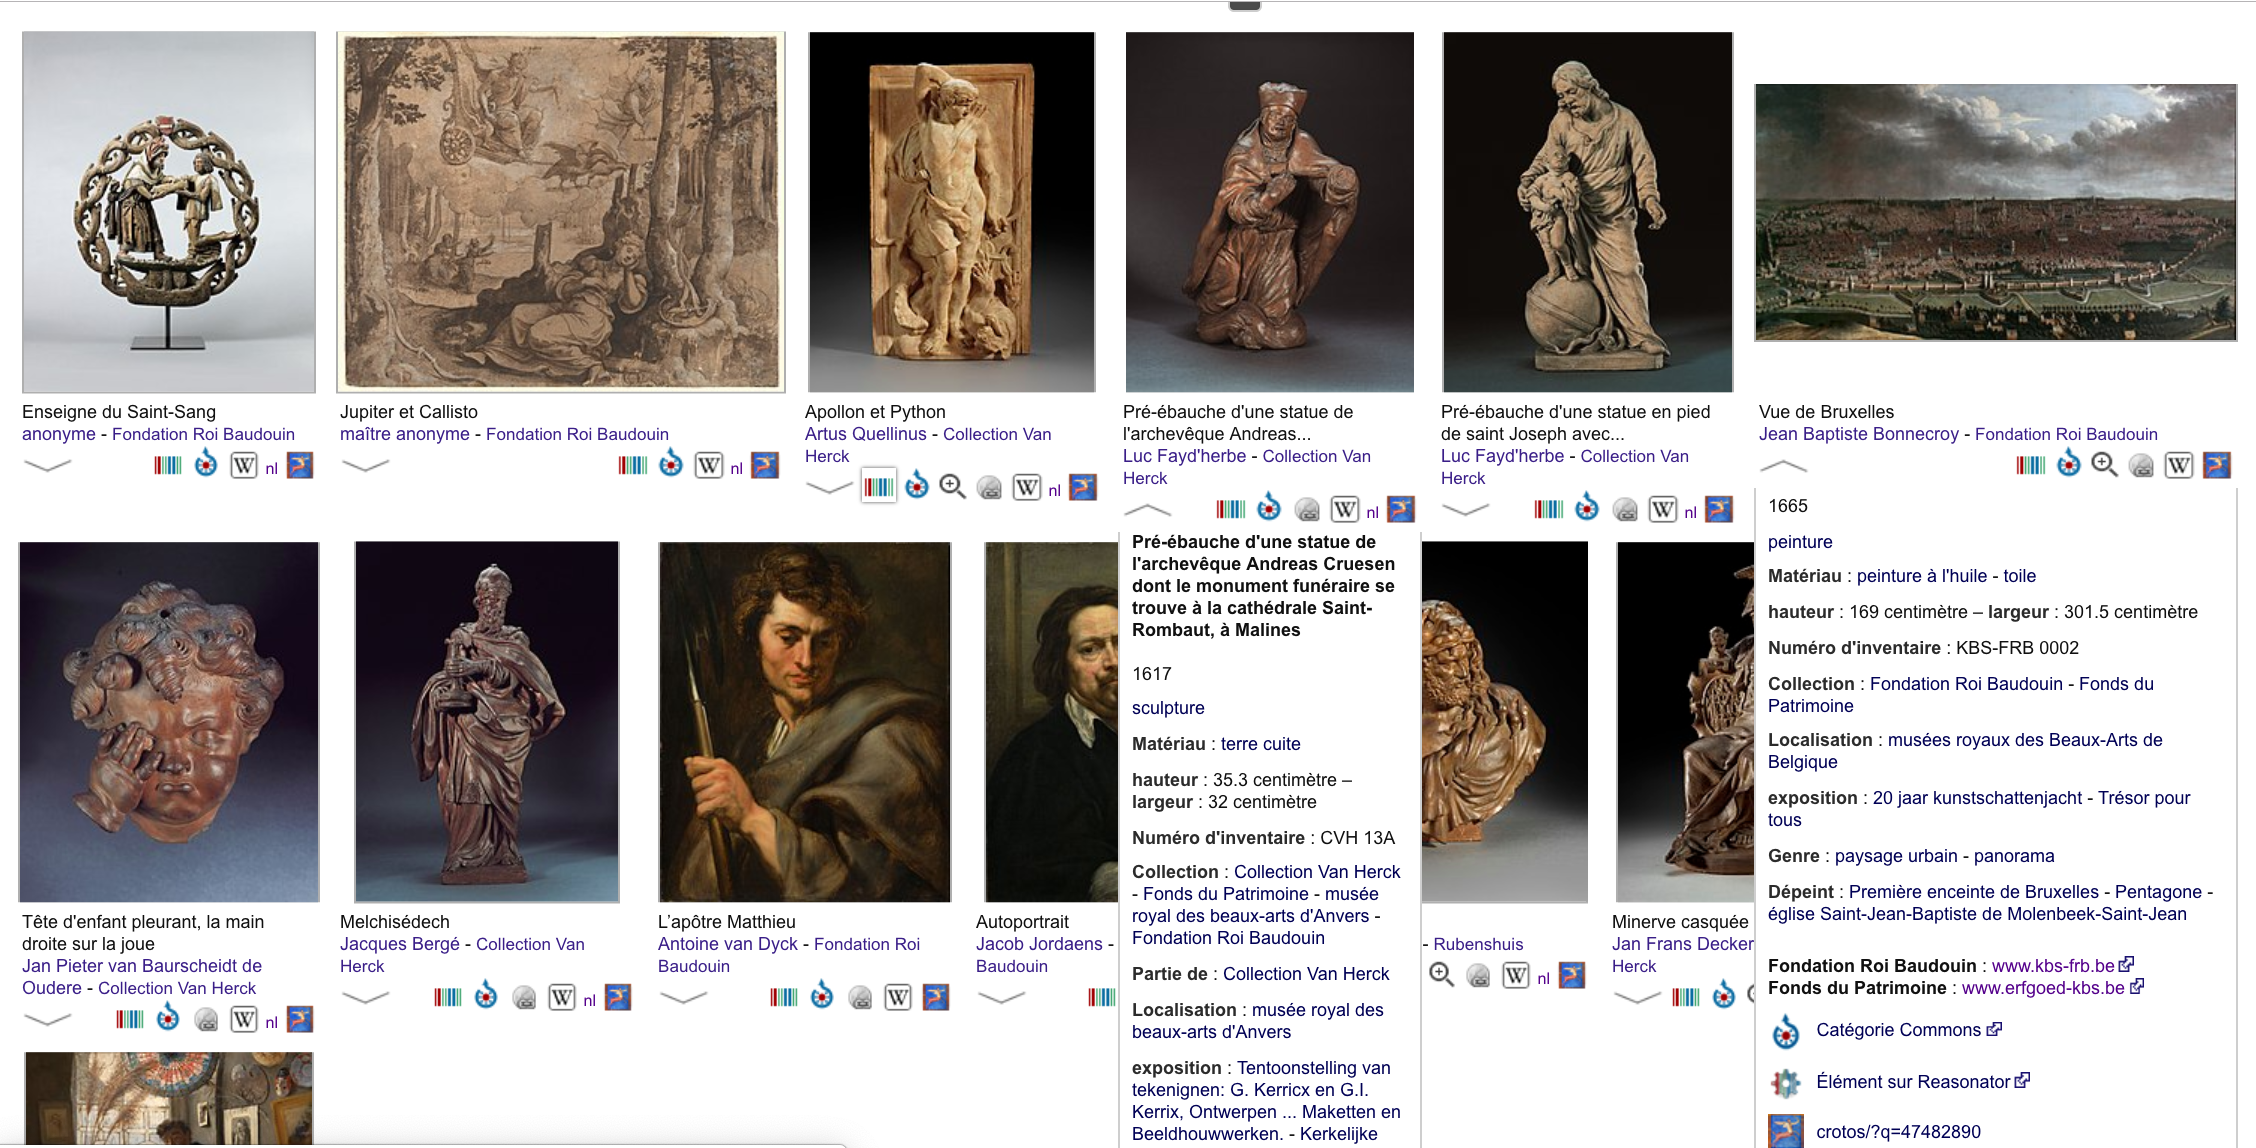Expand details chevron under Minerve casquée
2256x1148 pixels.
[1637, 997]
